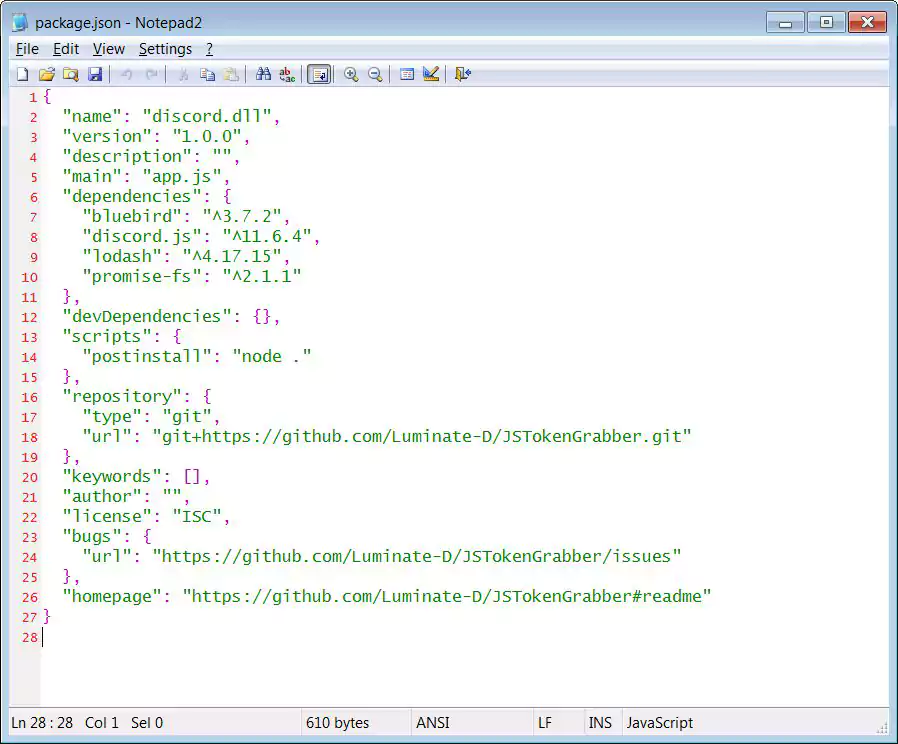Open the View menu

pos(109,49)
